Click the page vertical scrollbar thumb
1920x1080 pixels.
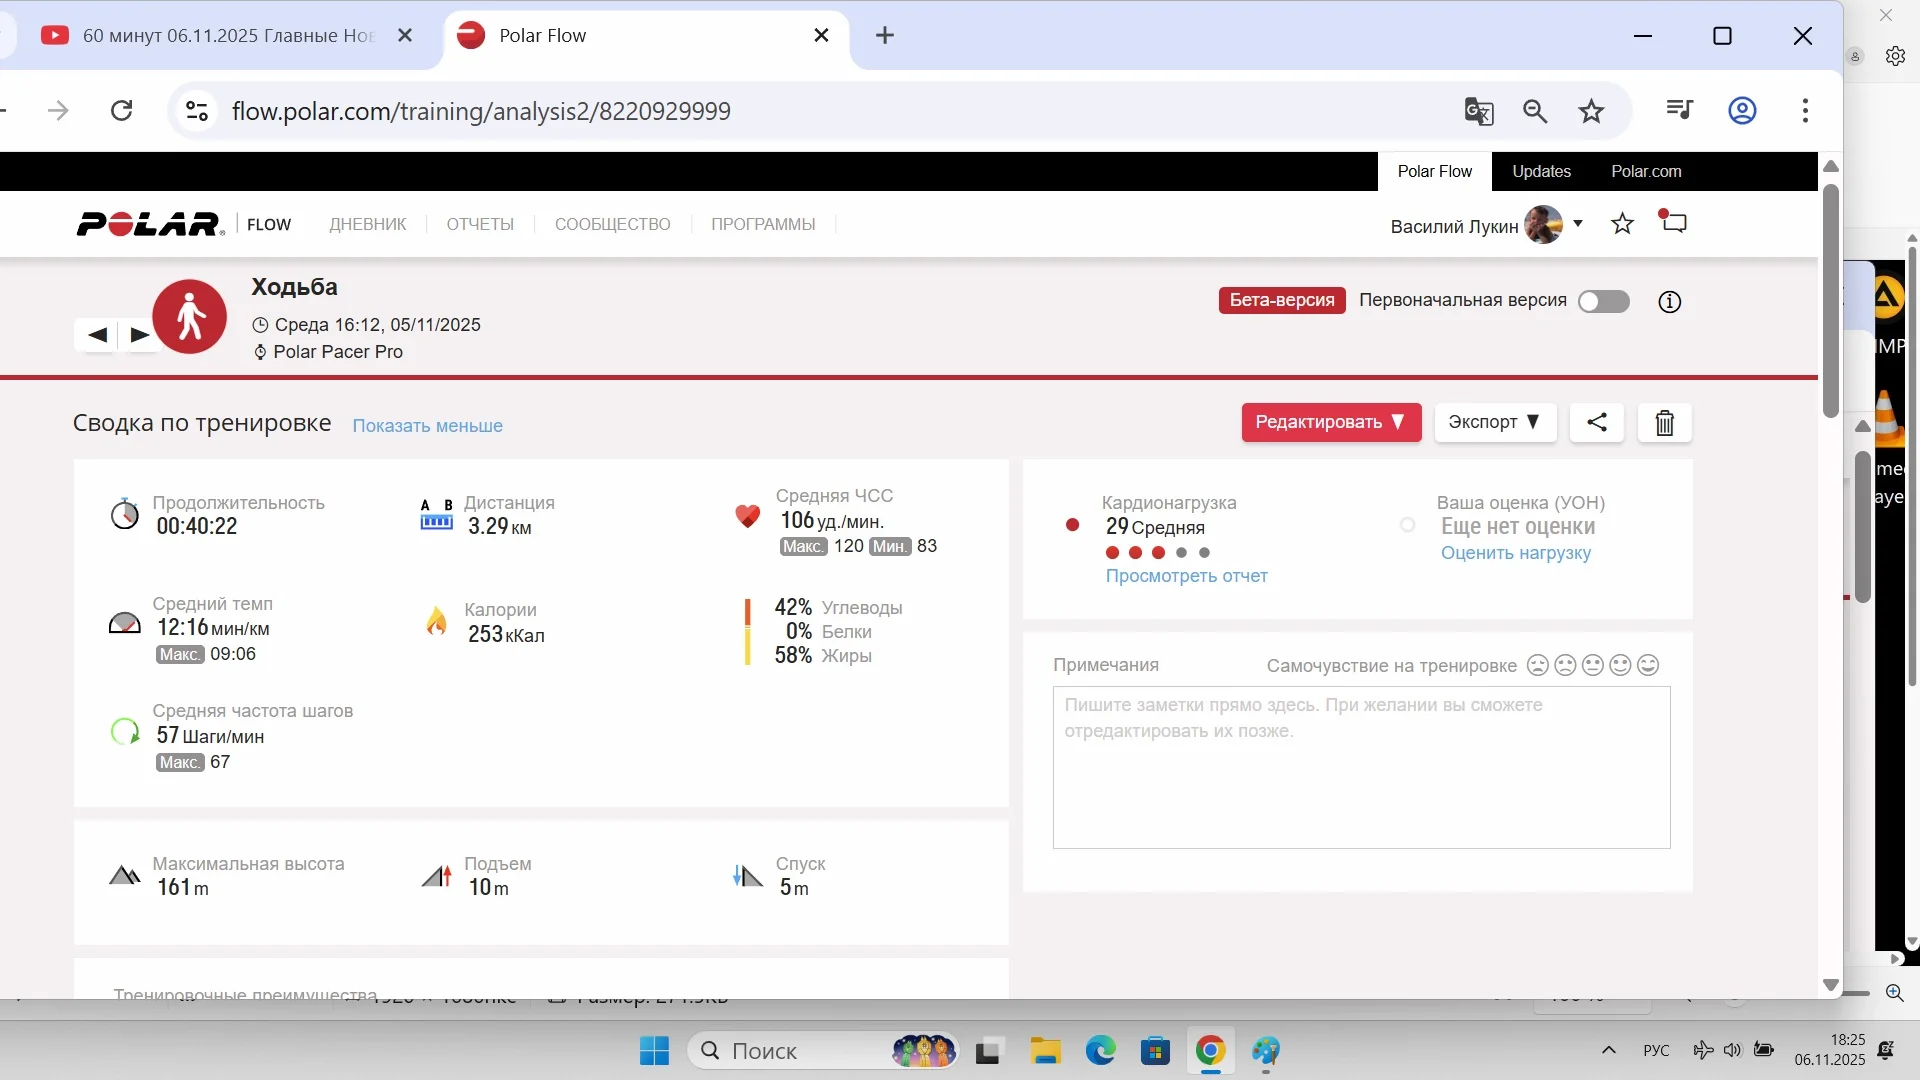(1830, 300)
